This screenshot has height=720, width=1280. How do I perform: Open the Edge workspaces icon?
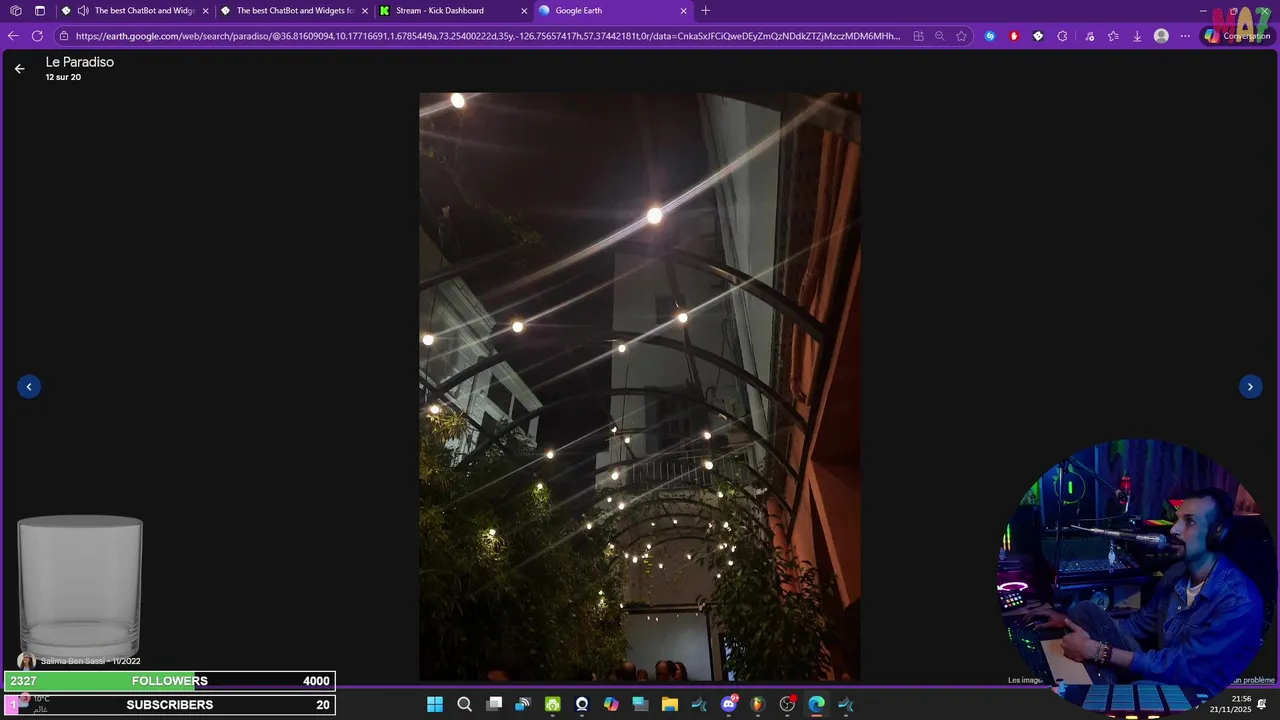[x=15, y=11]
